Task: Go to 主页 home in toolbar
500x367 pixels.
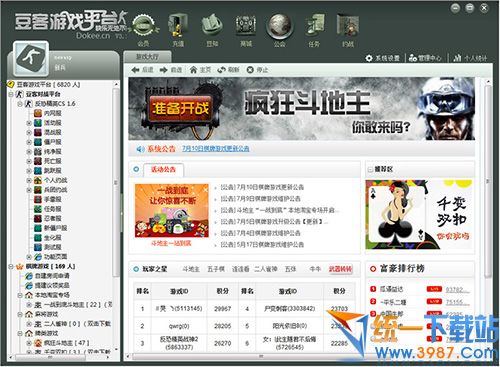Action: click(200, 70)
